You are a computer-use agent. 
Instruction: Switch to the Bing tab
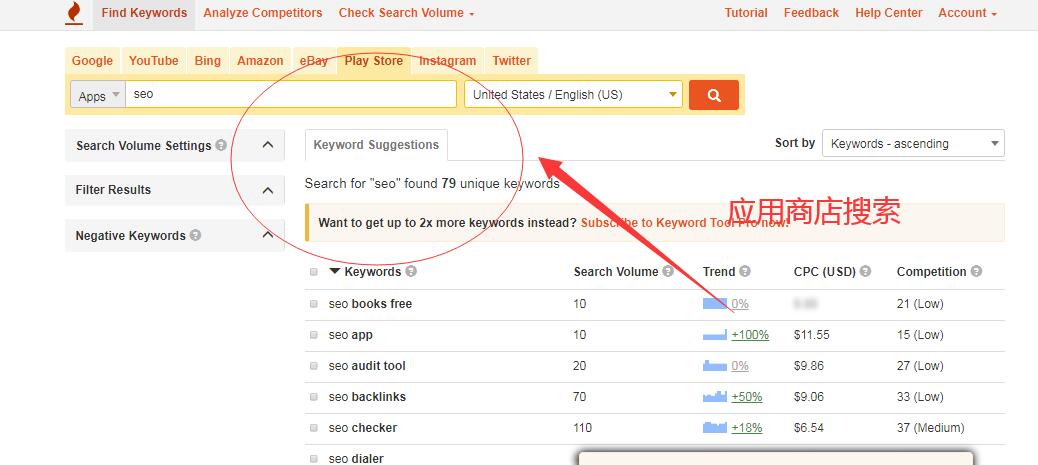207,60
